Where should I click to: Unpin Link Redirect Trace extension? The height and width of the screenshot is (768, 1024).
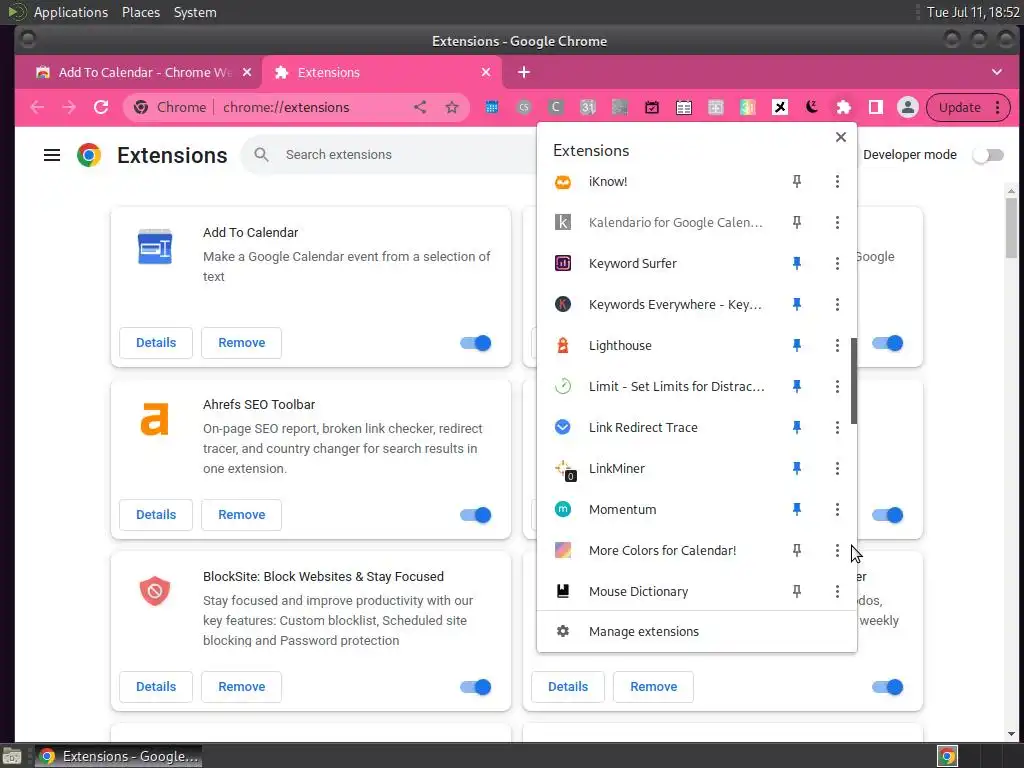coord(797,427)
